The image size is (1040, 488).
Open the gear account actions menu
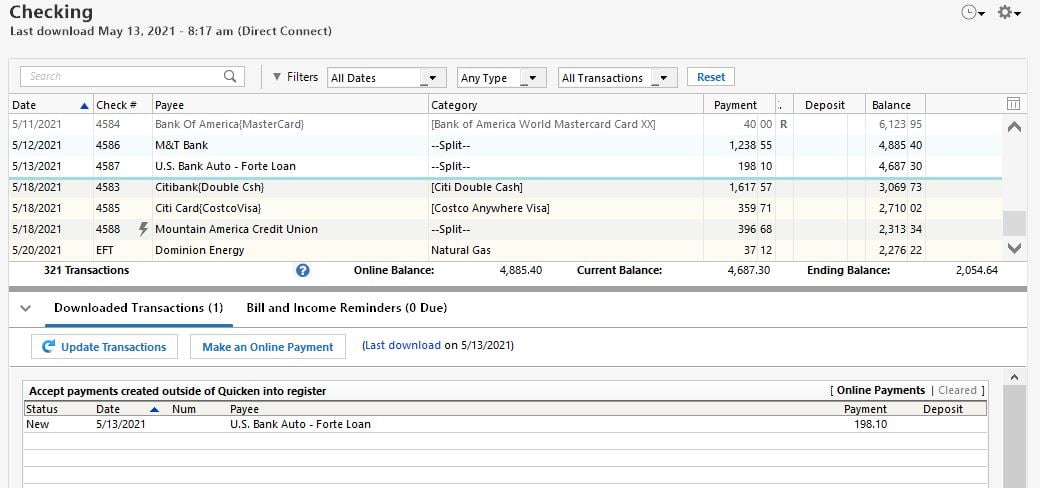click(1008, 13)
